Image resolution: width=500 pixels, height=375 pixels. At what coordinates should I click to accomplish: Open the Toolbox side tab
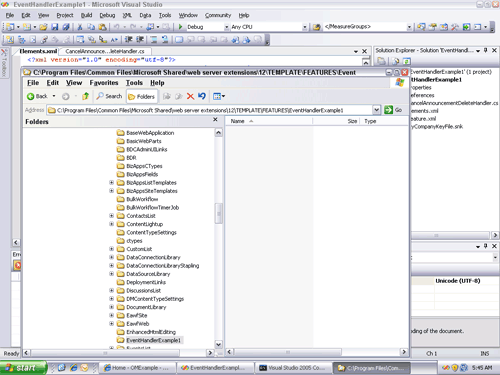(4, 63)
